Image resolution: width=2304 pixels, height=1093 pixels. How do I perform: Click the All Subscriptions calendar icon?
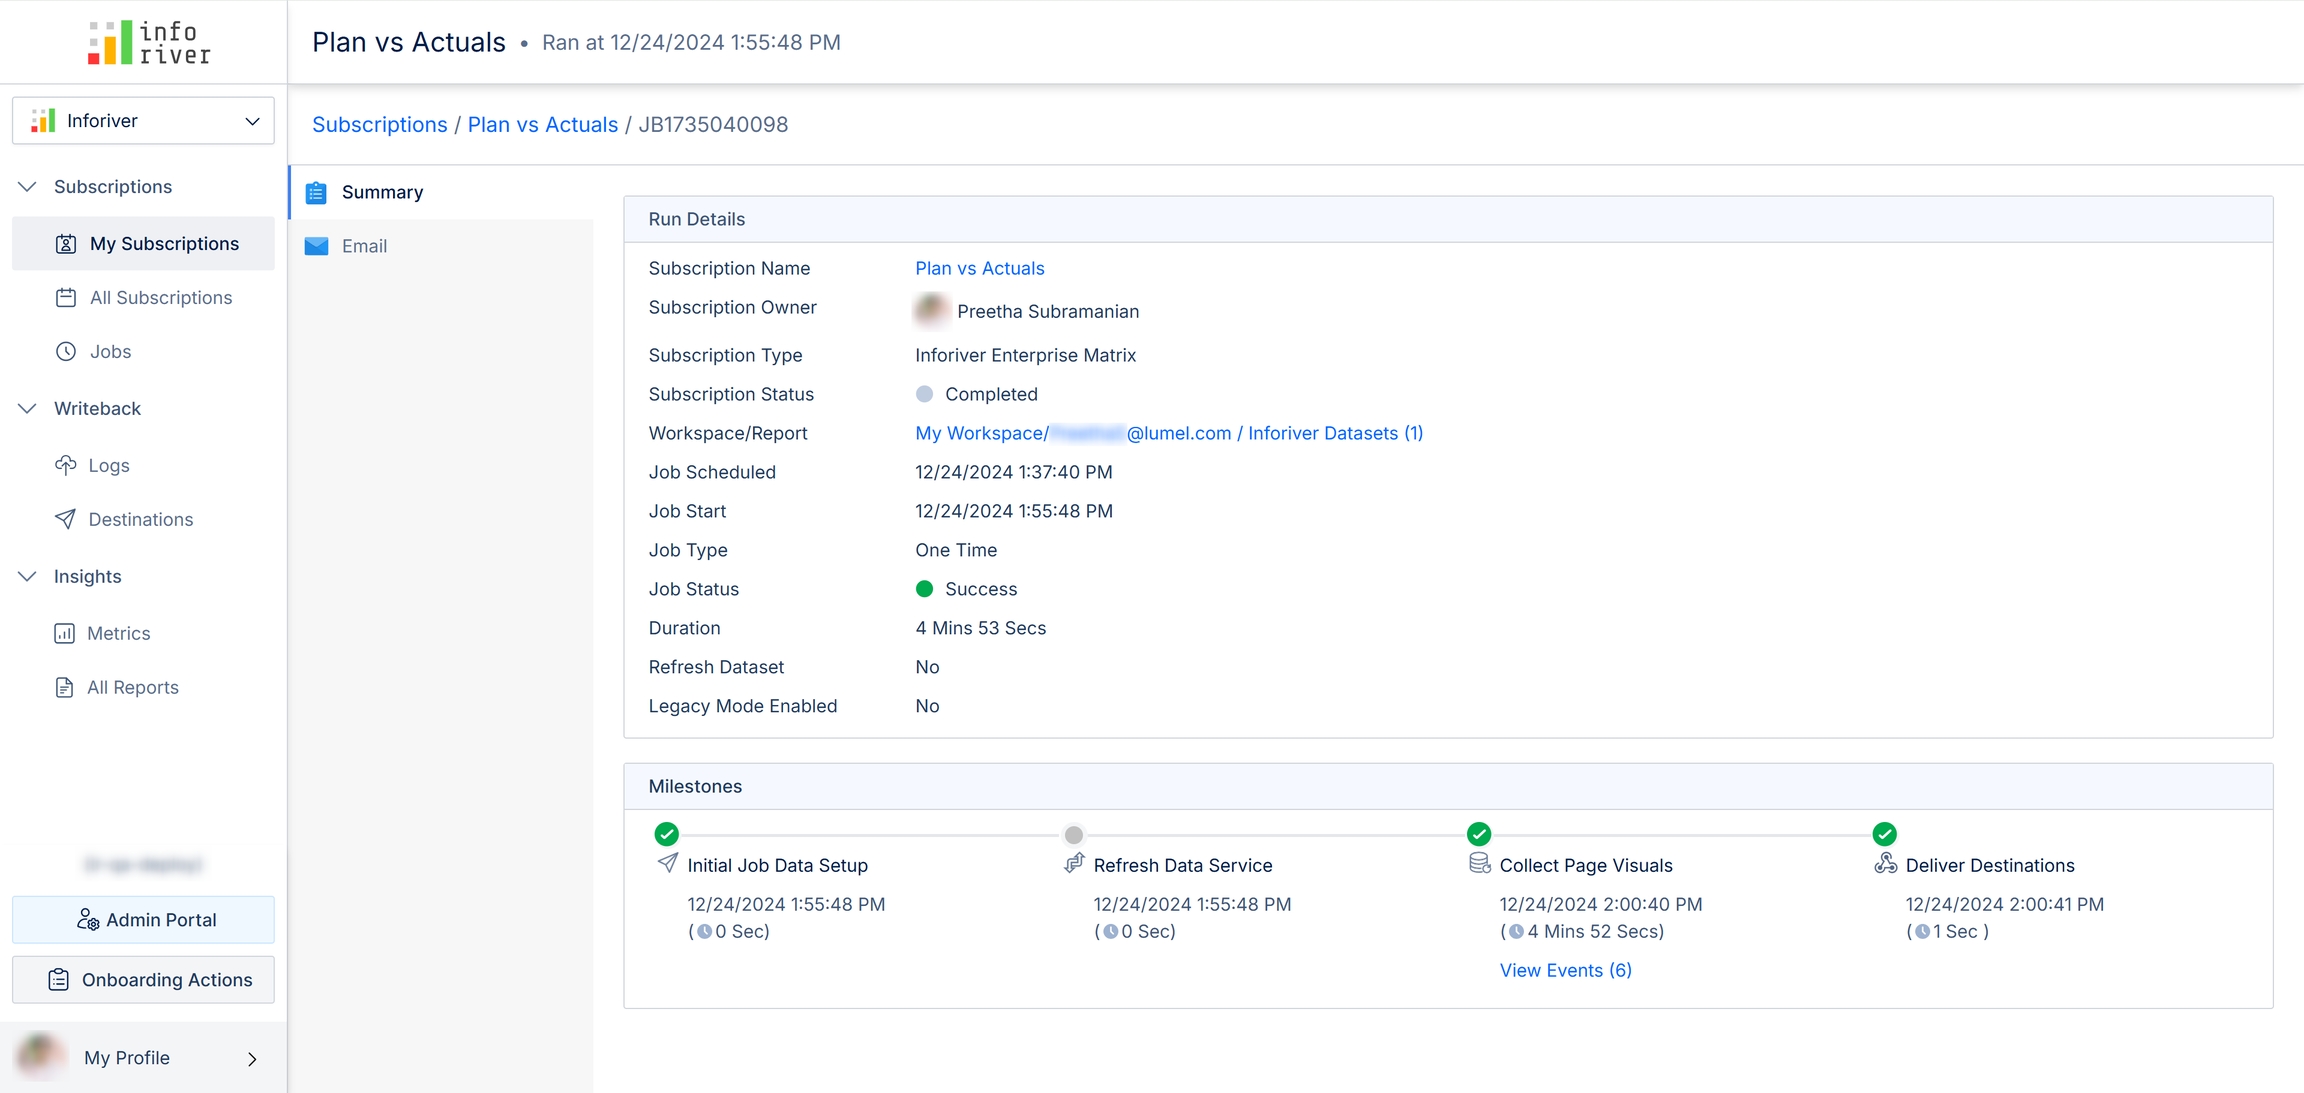[x=66, y=298]
